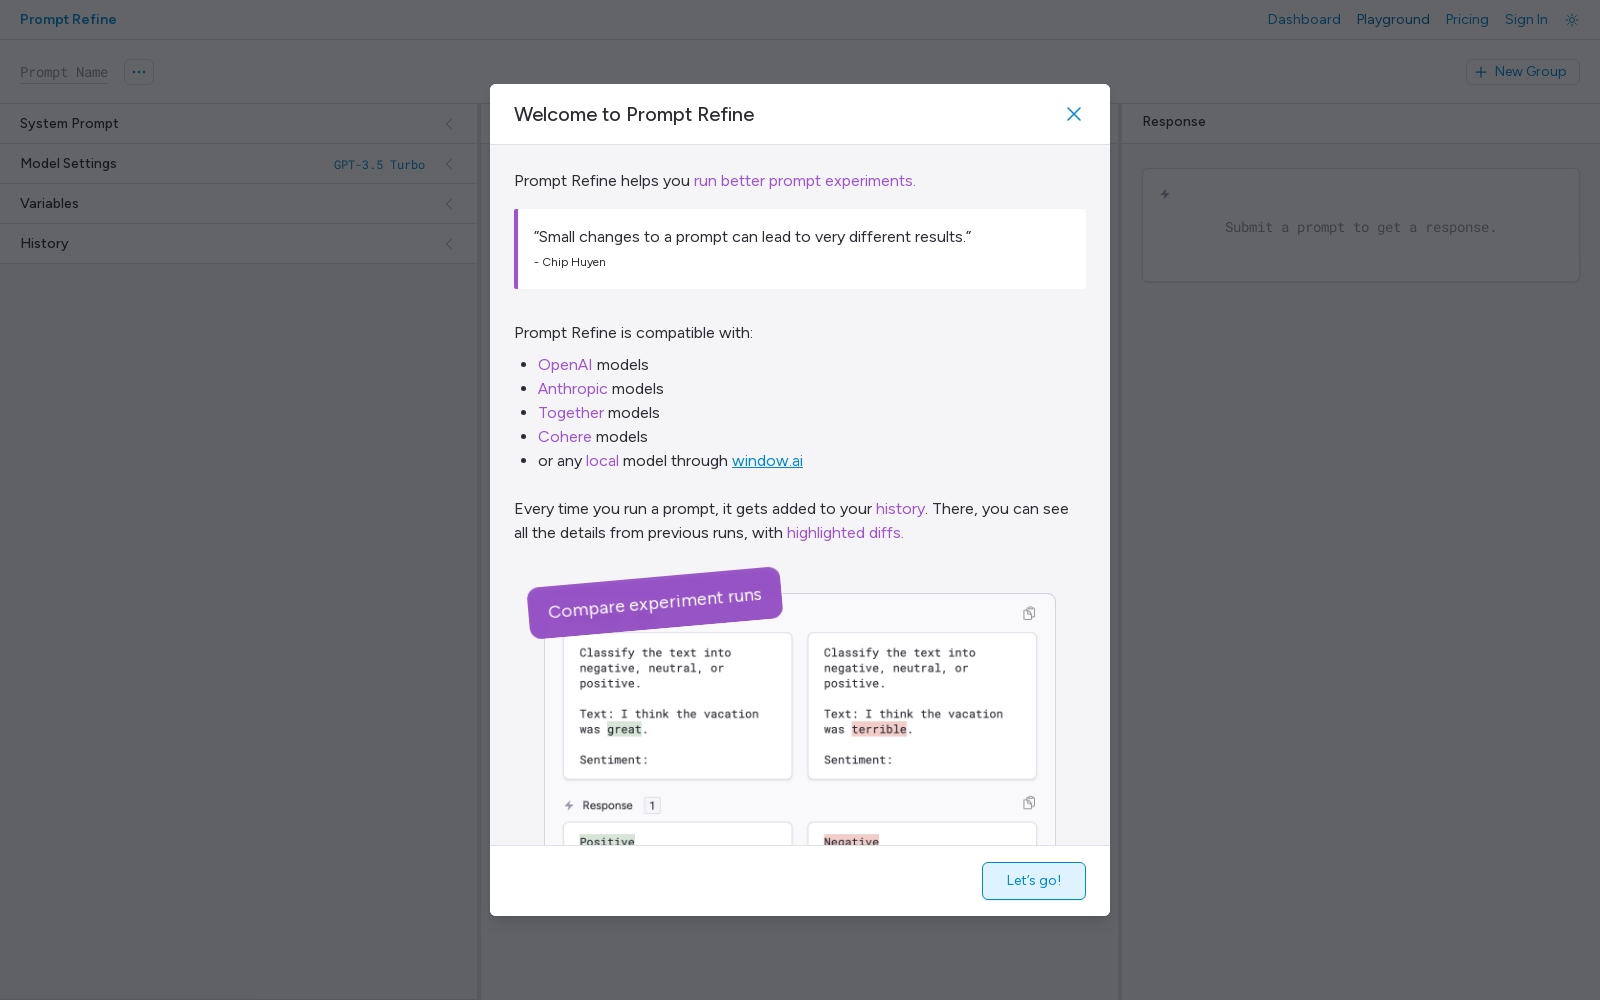Open the Pricing page

[1467, 20]
